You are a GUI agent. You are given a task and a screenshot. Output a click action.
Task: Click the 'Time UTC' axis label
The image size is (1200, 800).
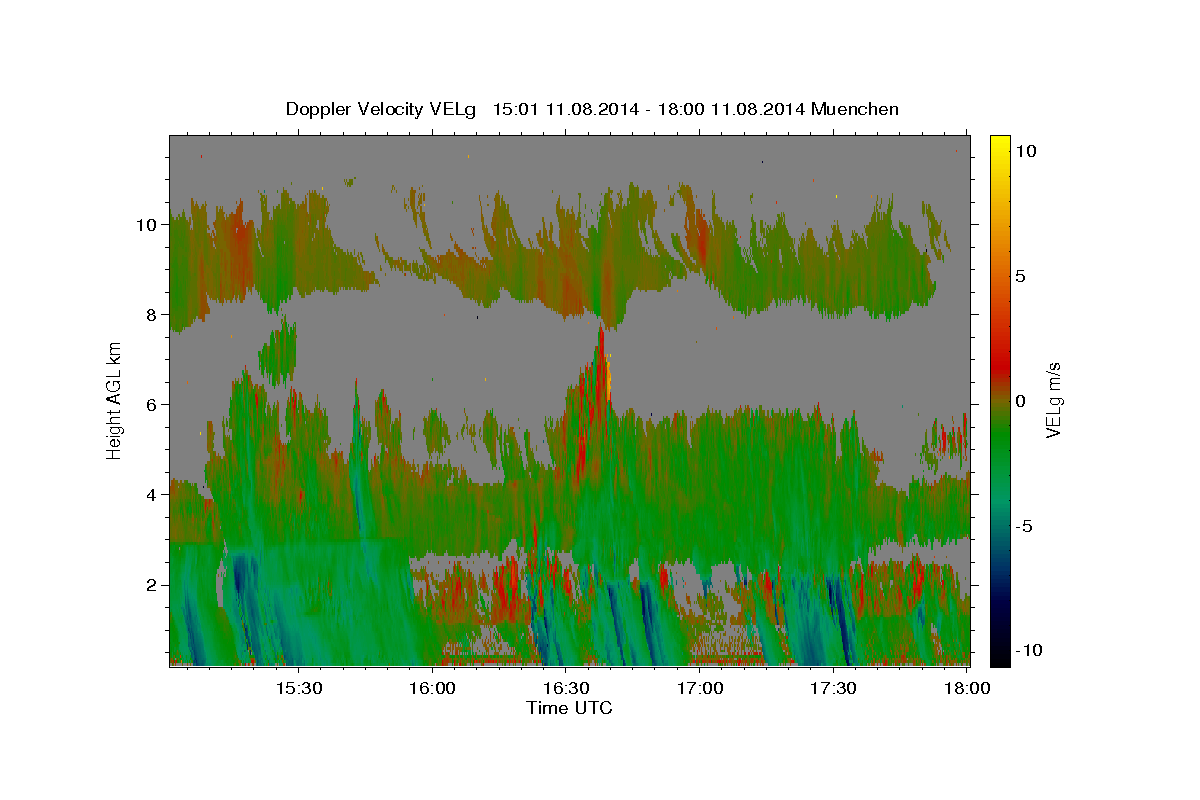point(569,708)
